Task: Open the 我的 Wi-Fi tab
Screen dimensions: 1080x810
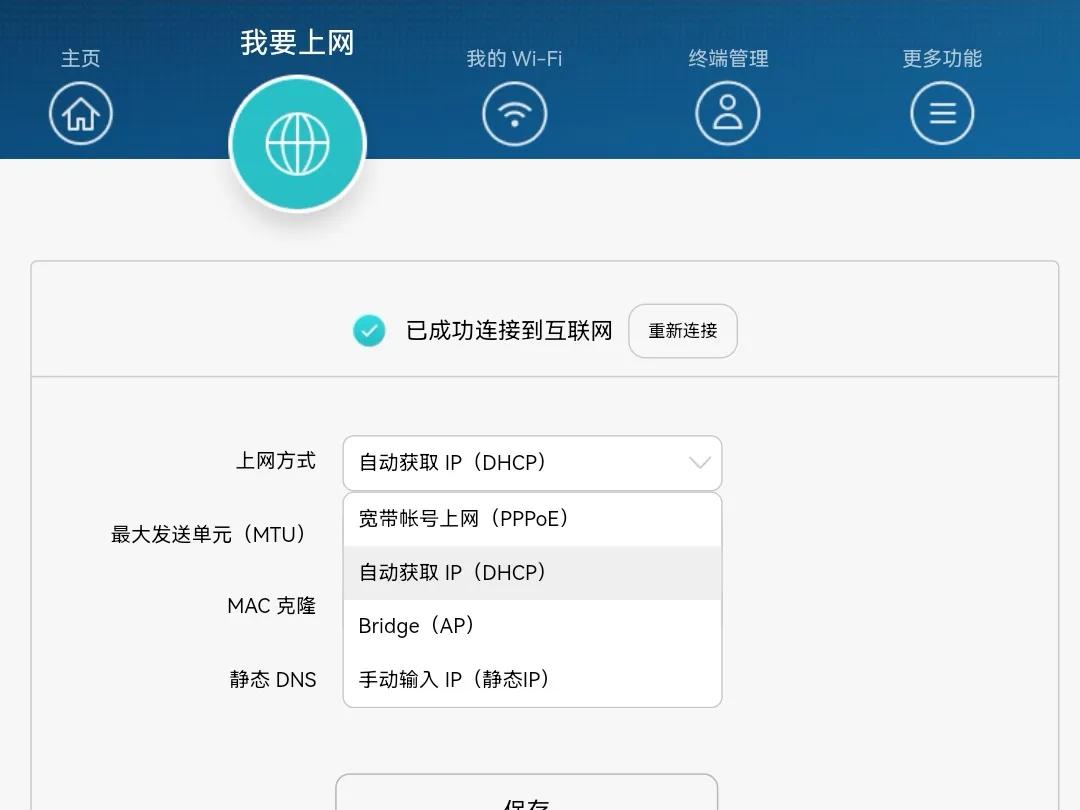Action: (514, 58)
